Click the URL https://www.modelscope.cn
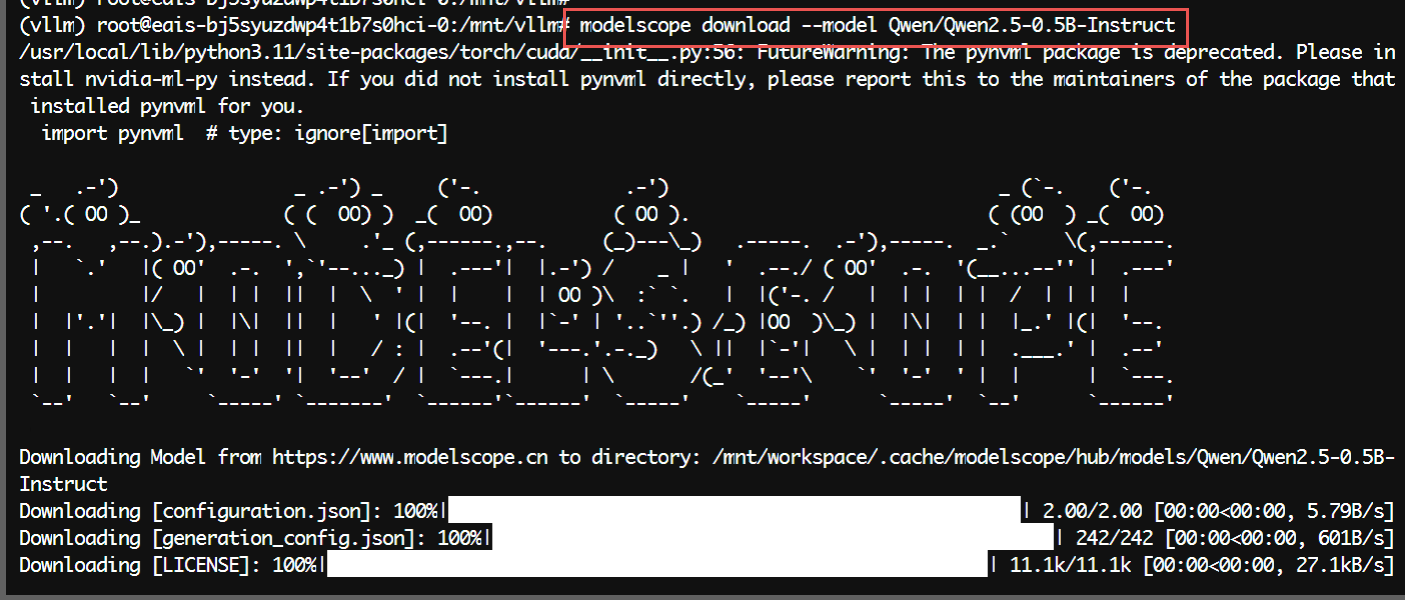The width and height of the screenshot is (1405, 600). 411,457
